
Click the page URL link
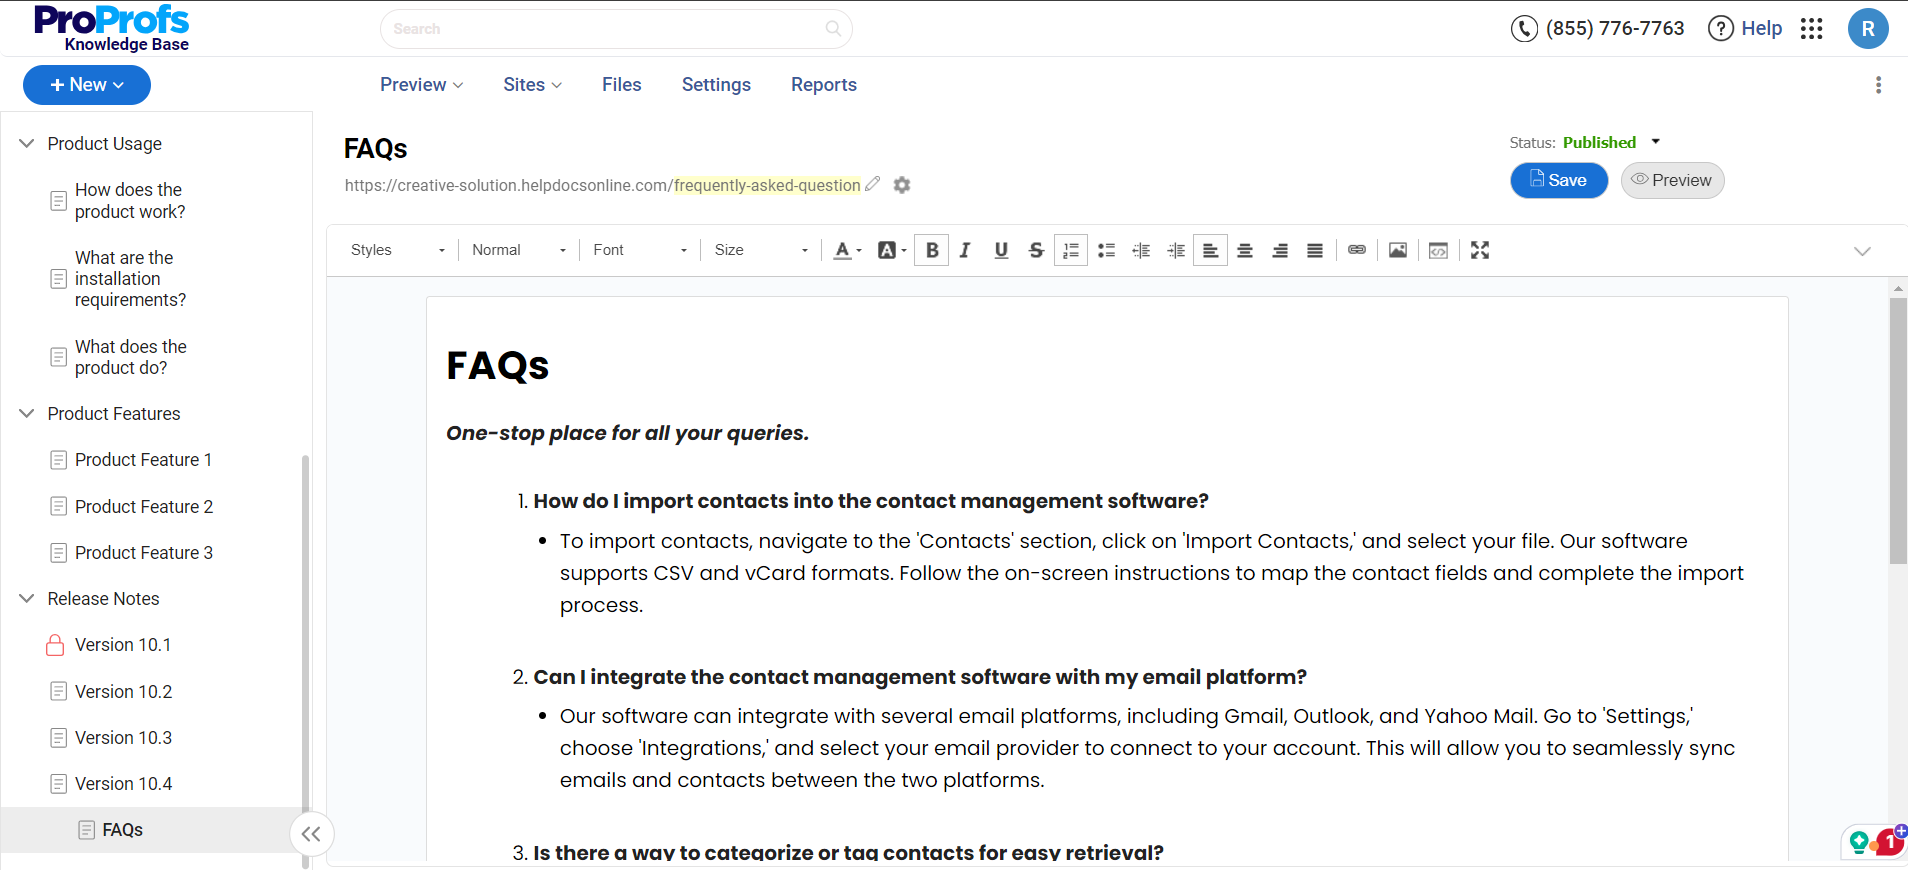602,185
